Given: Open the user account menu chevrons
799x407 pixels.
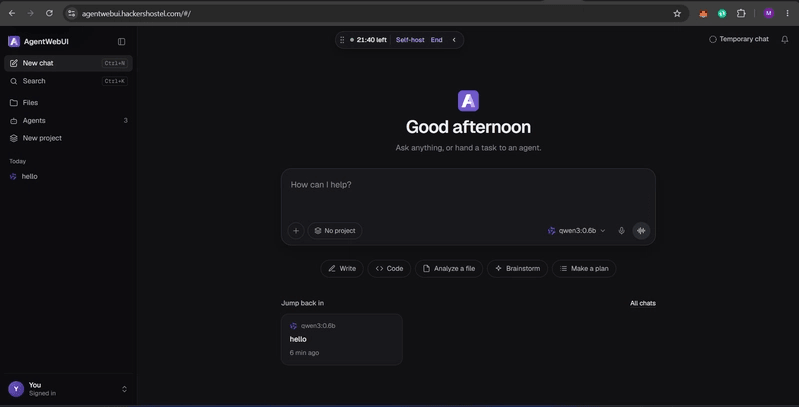Looking at the screenshot, I should pos(124,389).
